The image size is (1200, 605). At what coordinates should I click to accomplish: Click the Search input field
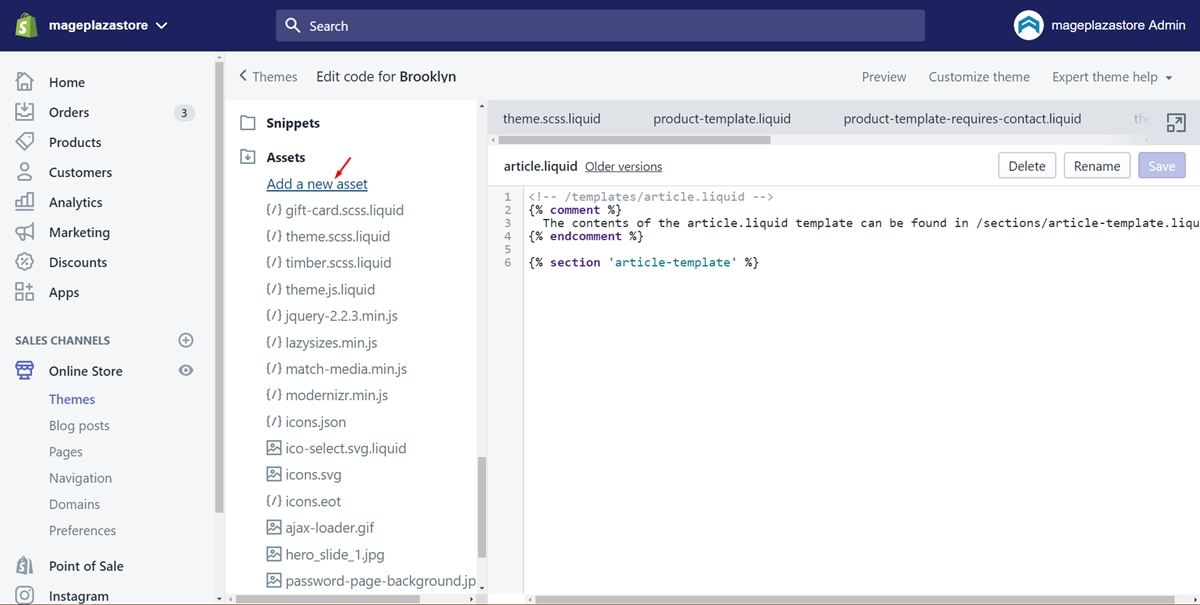pos(600,26)
